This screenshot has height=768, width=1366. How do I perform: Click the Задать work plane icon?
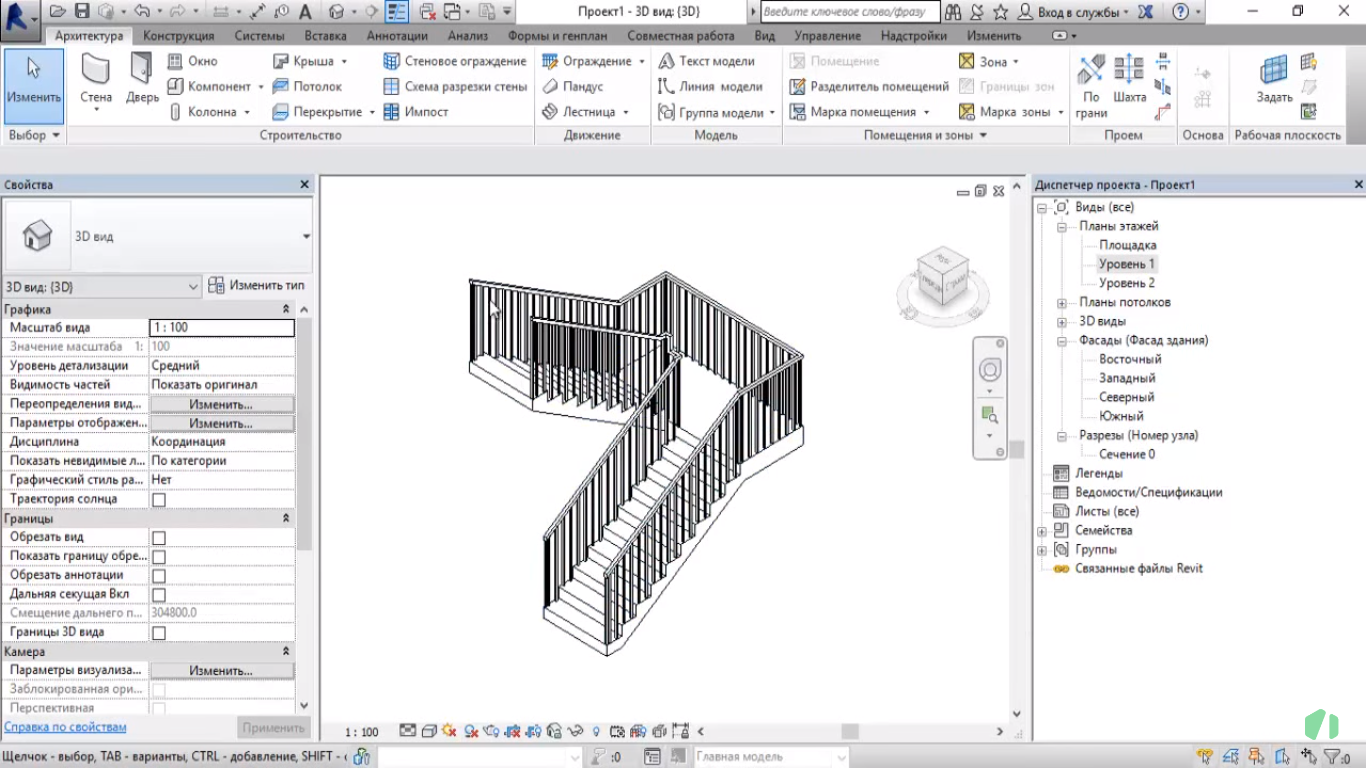click(x=1274, y=79)
